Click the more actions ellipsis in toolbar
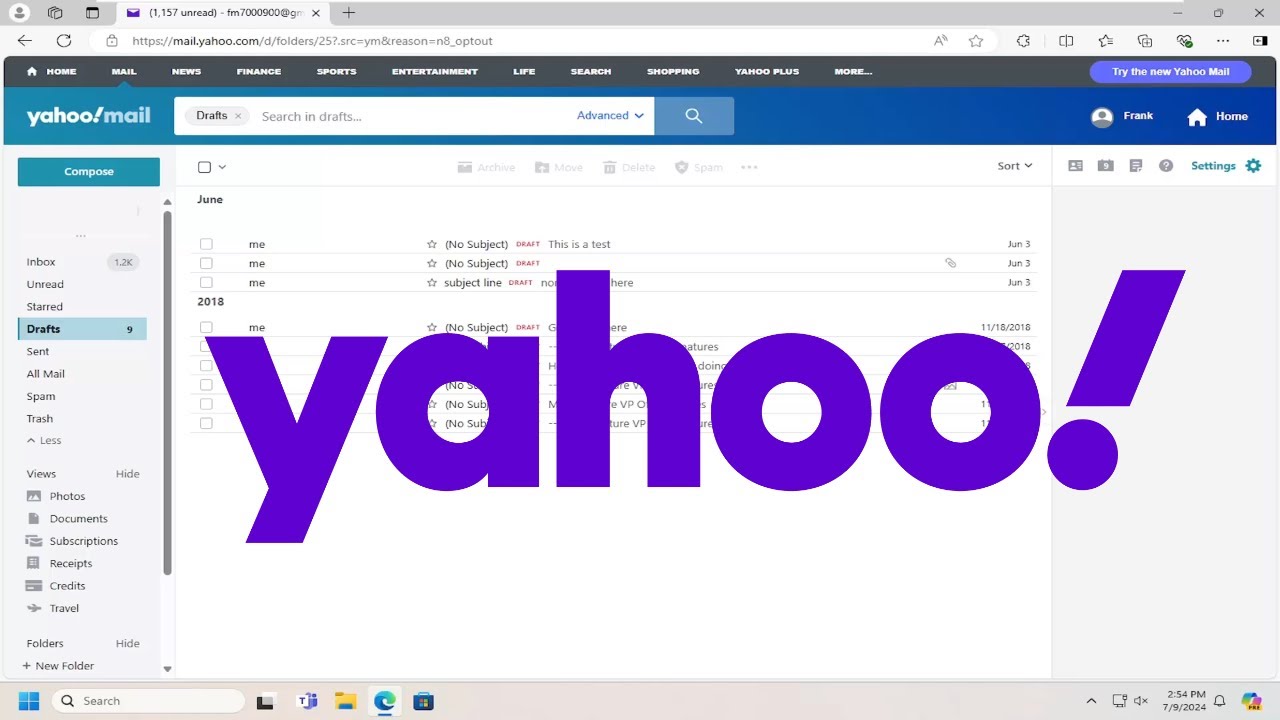1280x720 pixels. click(749, 167)
